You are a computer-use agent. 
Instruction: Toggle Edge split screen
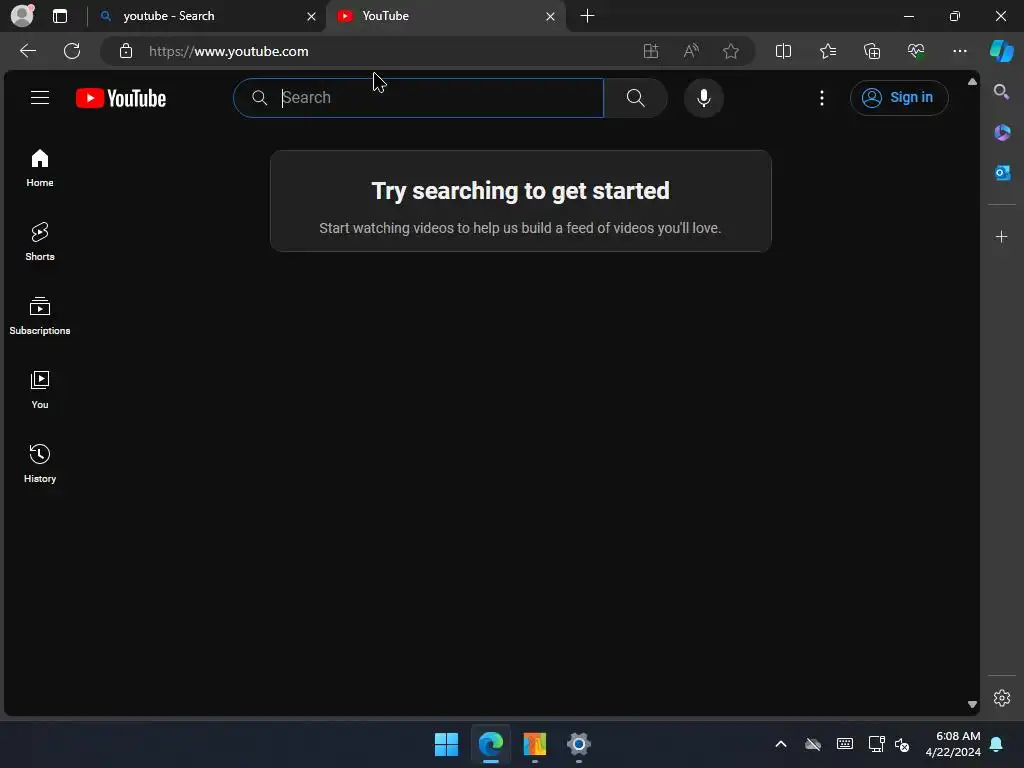[x=783, y=52]
